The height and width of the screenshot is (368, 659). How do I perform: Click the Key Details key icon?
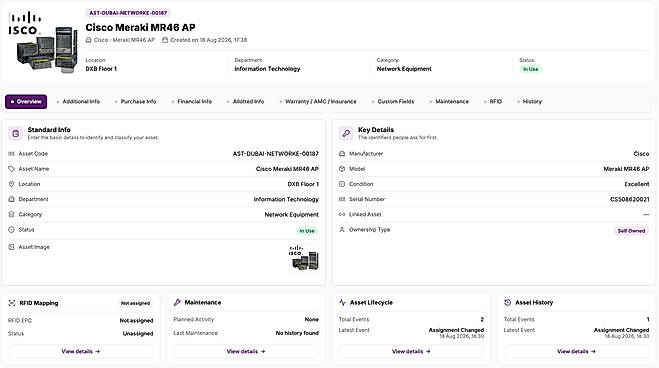point(346,134)
